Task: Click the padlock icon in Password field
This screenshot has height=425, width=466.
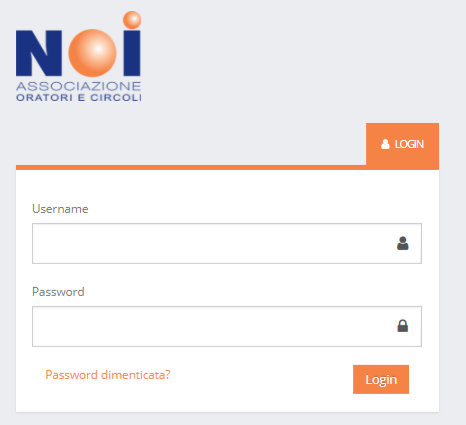Action: (x=403, y=326)
